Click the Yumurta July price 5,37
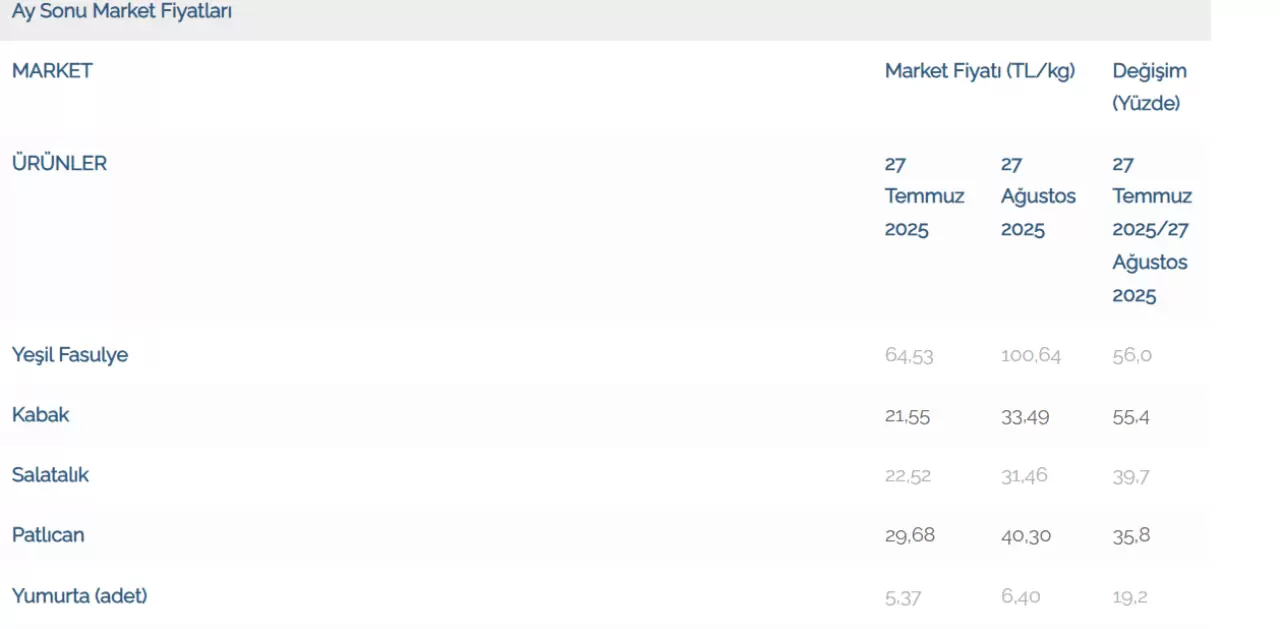This screenshot has height=629, width=1280. (903, 597)
